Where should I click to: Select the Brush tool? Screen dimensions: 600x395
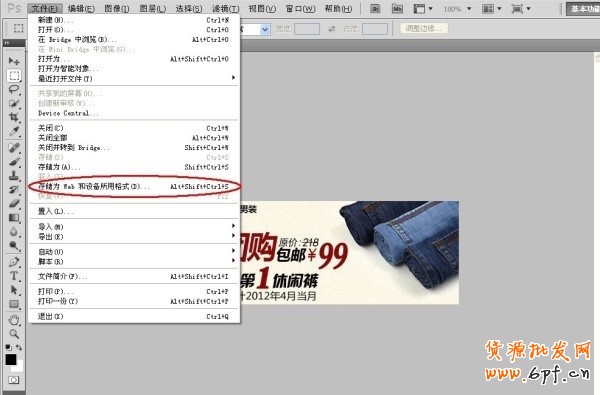click(x=14, y=162)
